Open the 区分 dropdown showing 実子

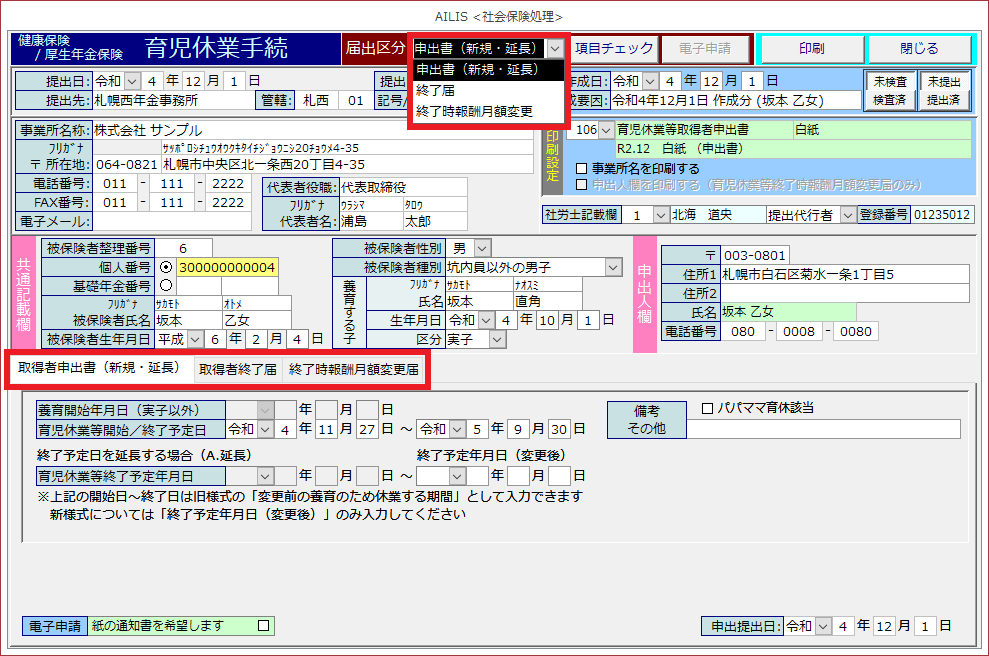498,340
